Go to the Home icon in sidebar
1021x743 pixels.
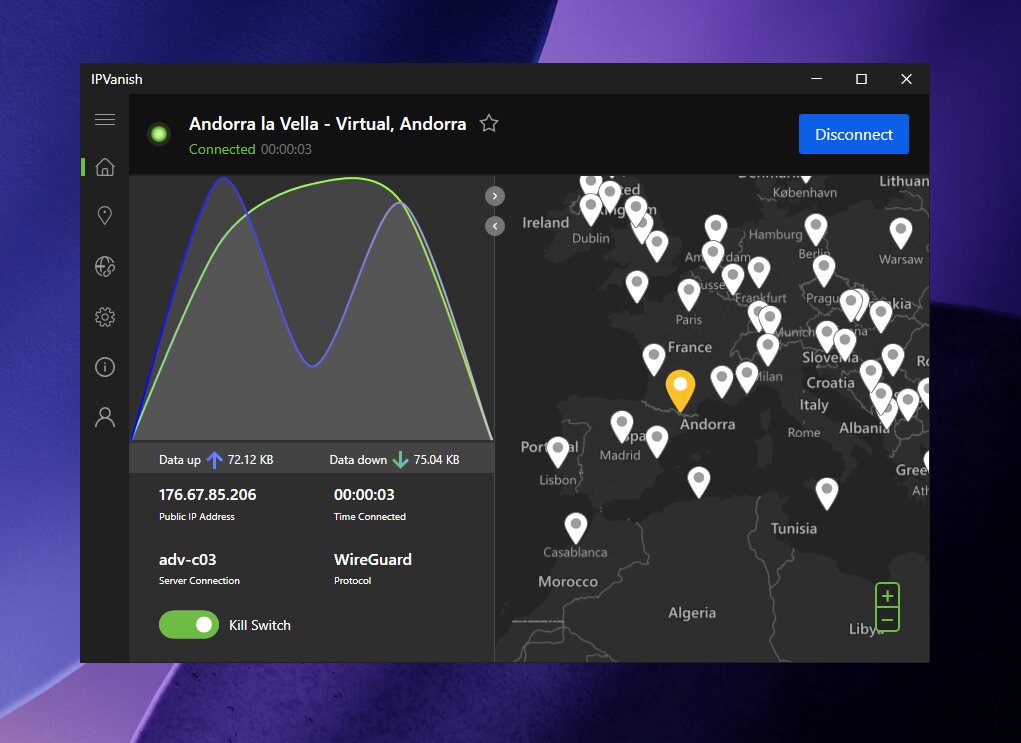(x=105, y=167)
